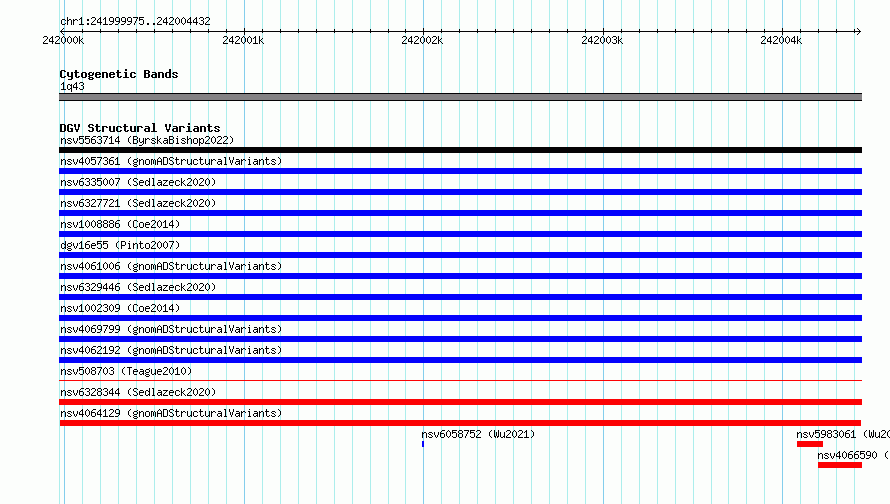Screen dimensions: 890x504
Task: Click the red bar under nsv6328344
Action: point(460,402)
